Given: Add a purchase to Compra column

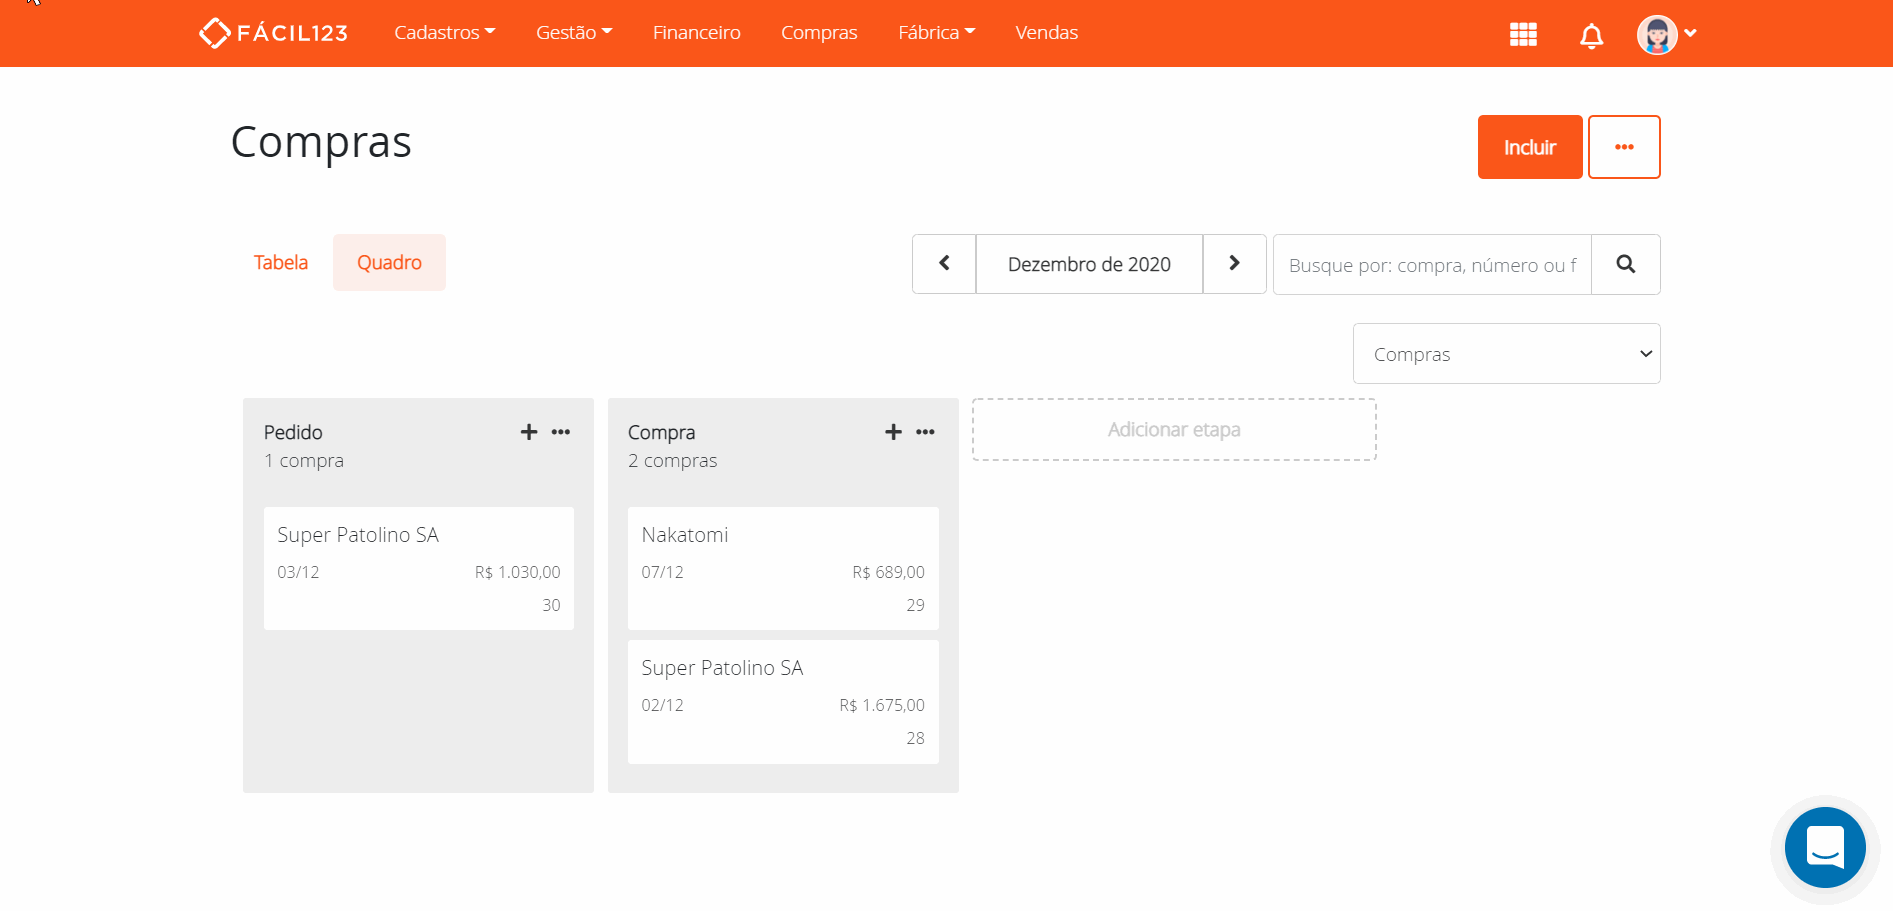Looking at the screenshot, I should point(893,432).
